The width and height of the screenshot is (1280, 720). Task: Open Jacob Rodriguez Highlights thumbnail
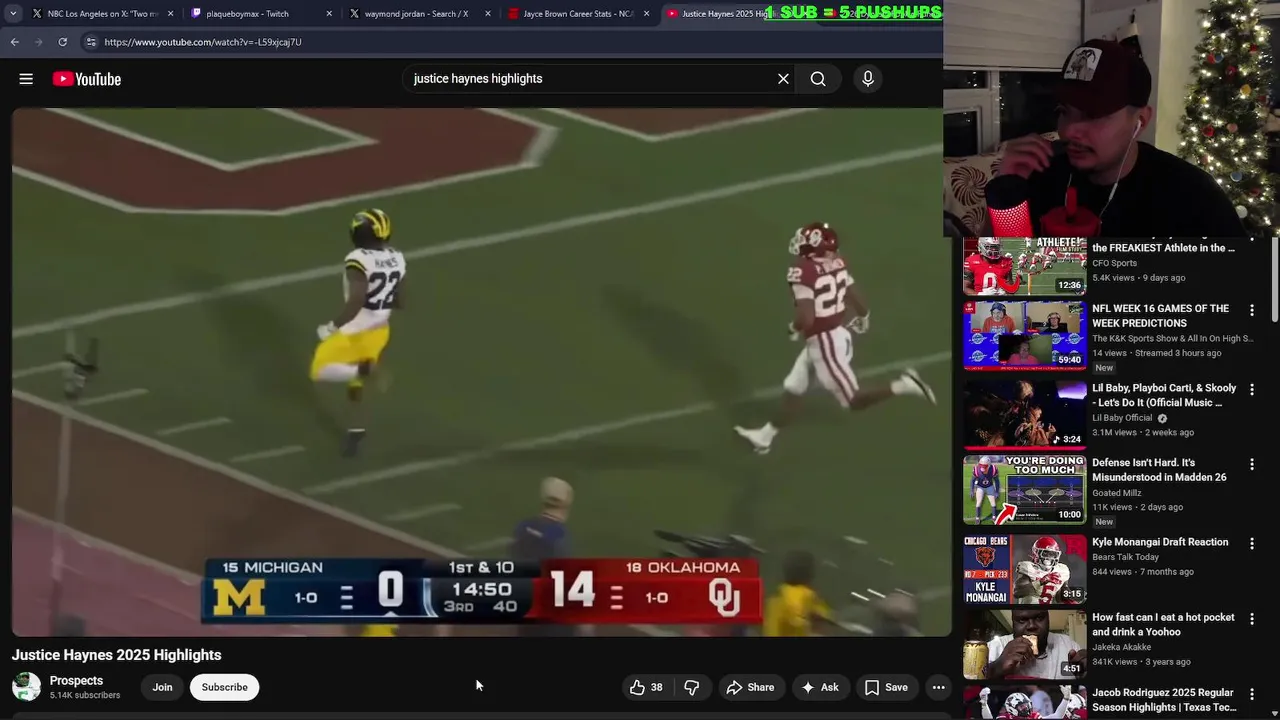click(x=1024, y=703)
